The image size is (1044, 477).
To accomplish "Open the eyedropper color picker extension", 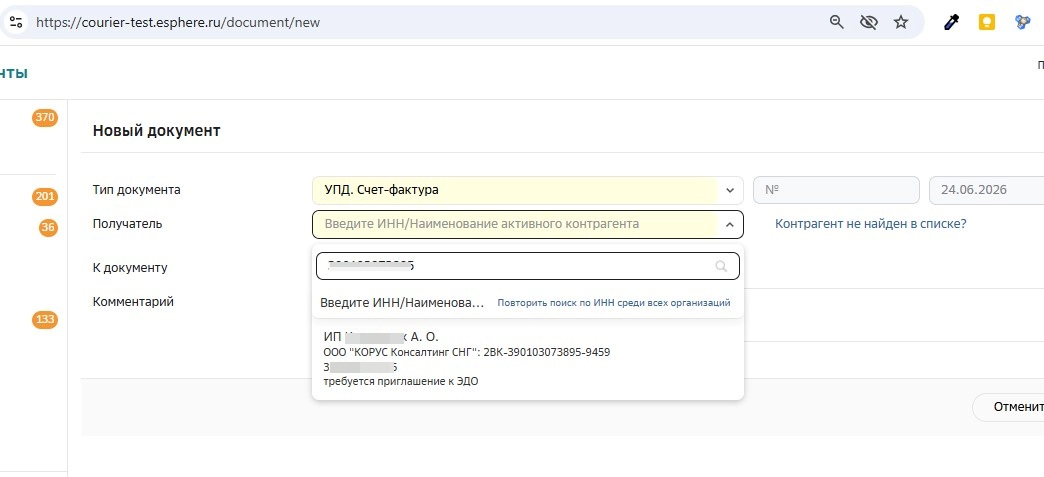I will click(952, 22).
